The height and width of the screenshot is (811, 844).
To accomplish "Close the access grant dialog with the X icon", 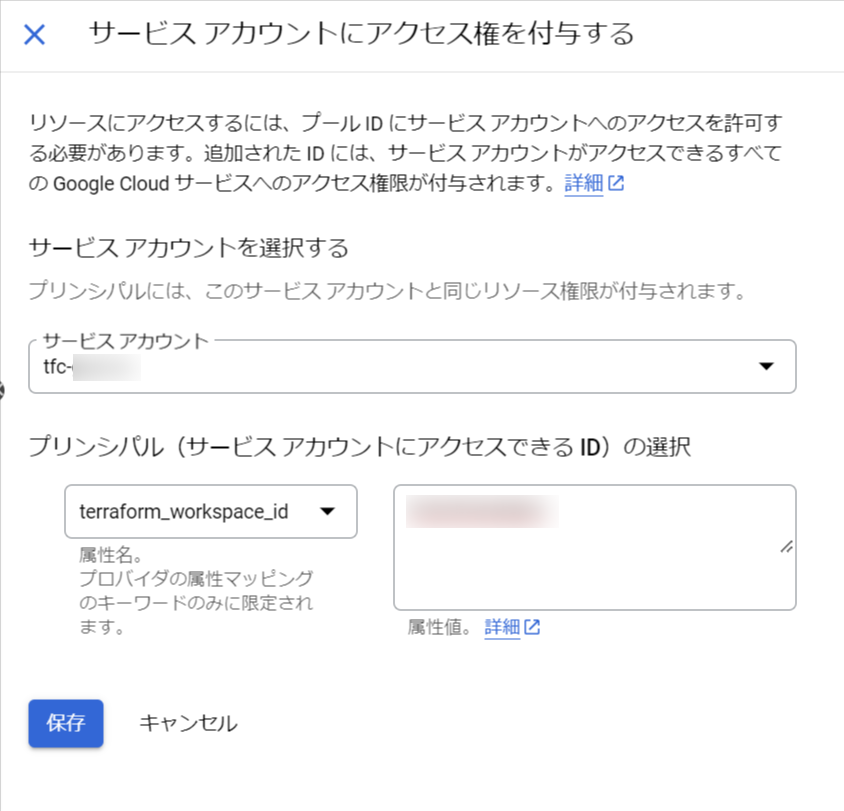I will [33, 33].
